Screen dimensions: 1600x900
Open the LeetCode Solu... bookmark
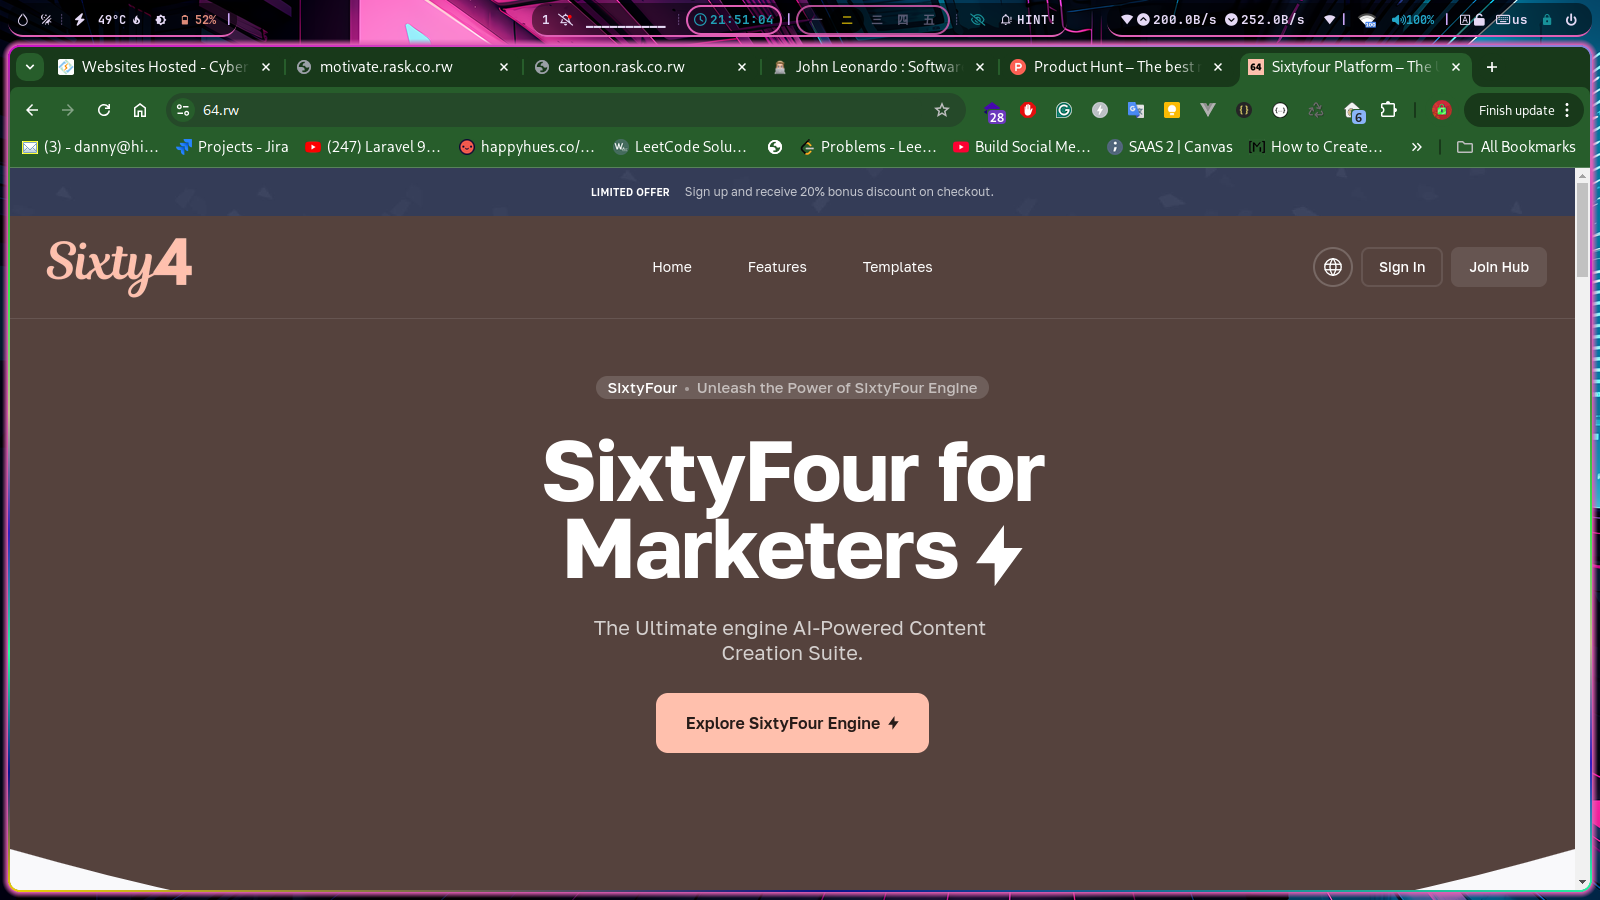pos(680,147)
